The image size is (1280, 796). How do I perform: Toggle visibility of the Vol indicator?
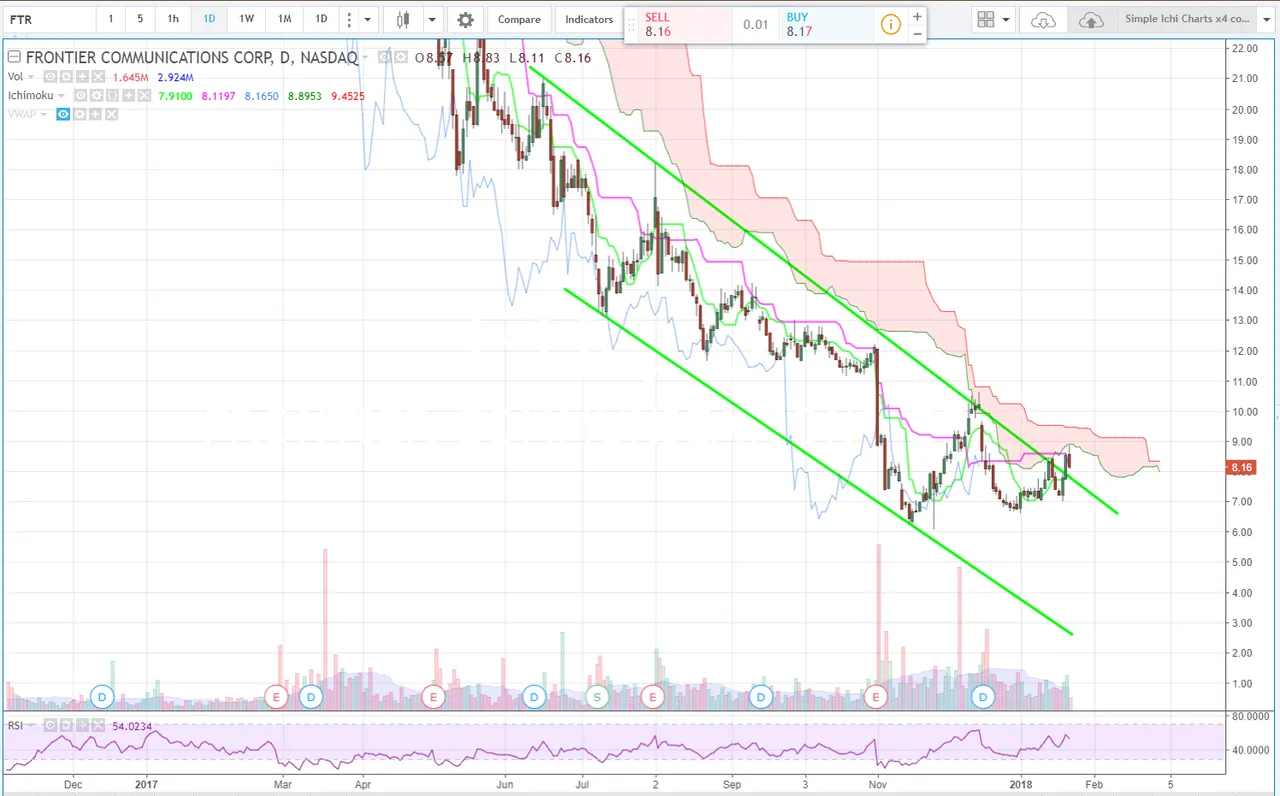(51, 77)
